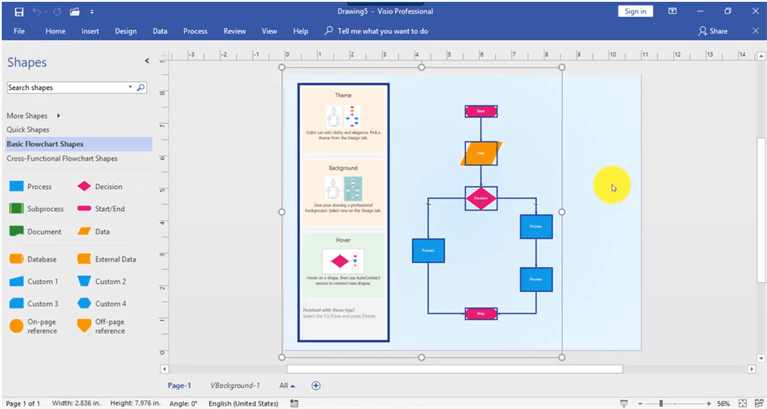Screen dimensions: 767x409
Task: Add a new page with the plus icon
Action: tap(316, 385)
